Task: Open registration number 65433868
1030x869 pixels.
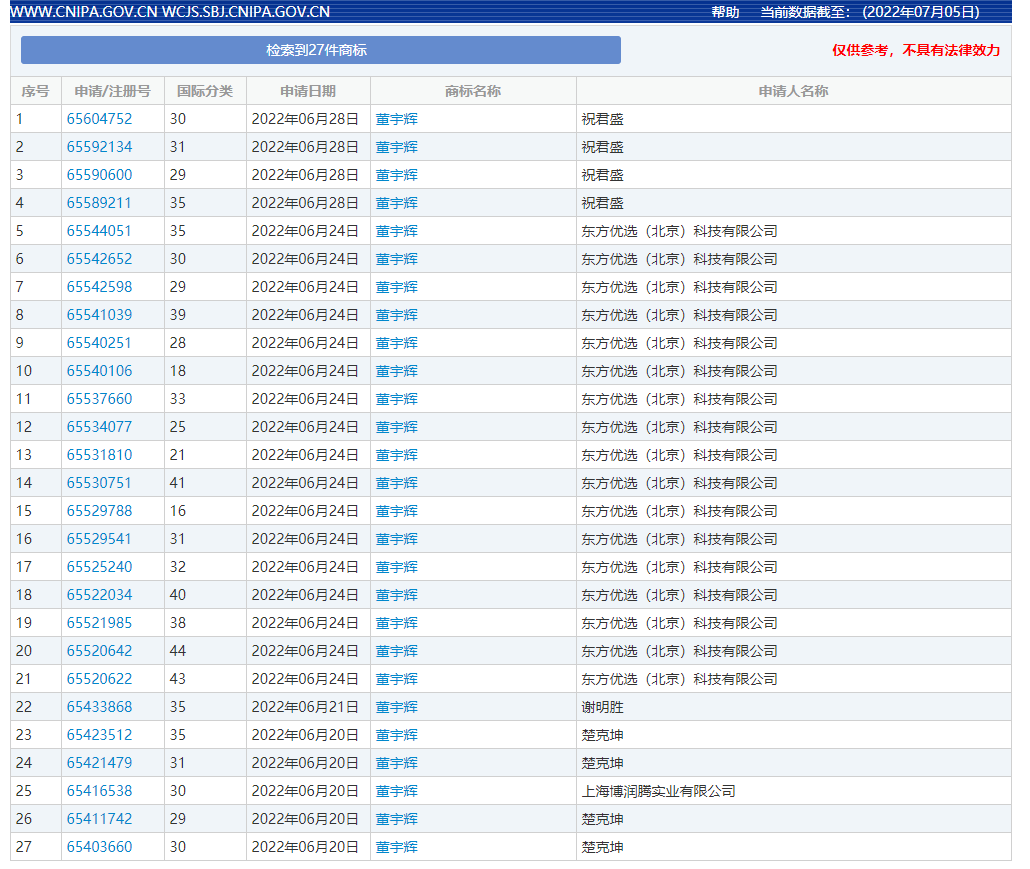Action: tap(99, 707)
